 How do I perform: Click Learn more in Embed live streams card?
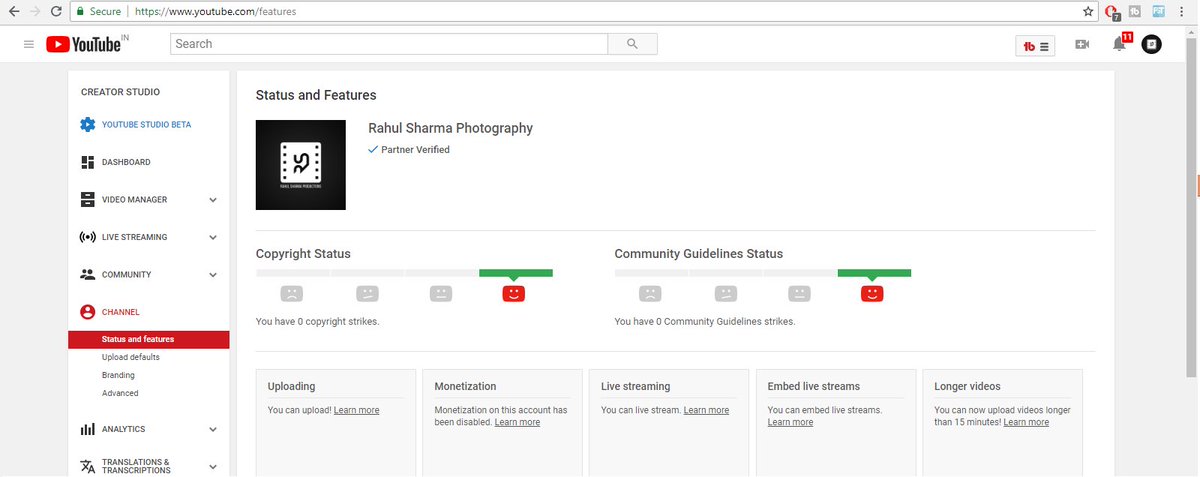click(790, 422)
